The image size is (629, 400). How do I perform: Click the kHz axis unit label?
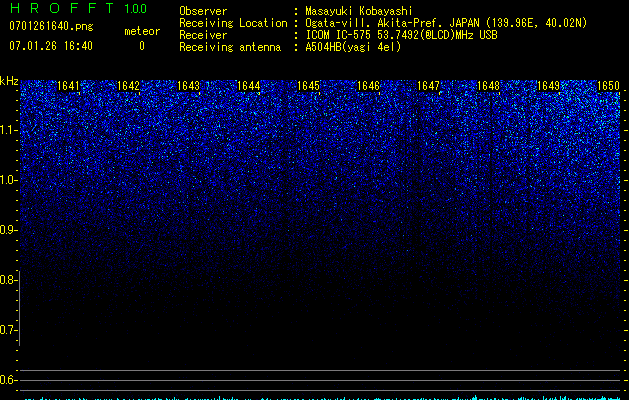(x=9, y=81)
